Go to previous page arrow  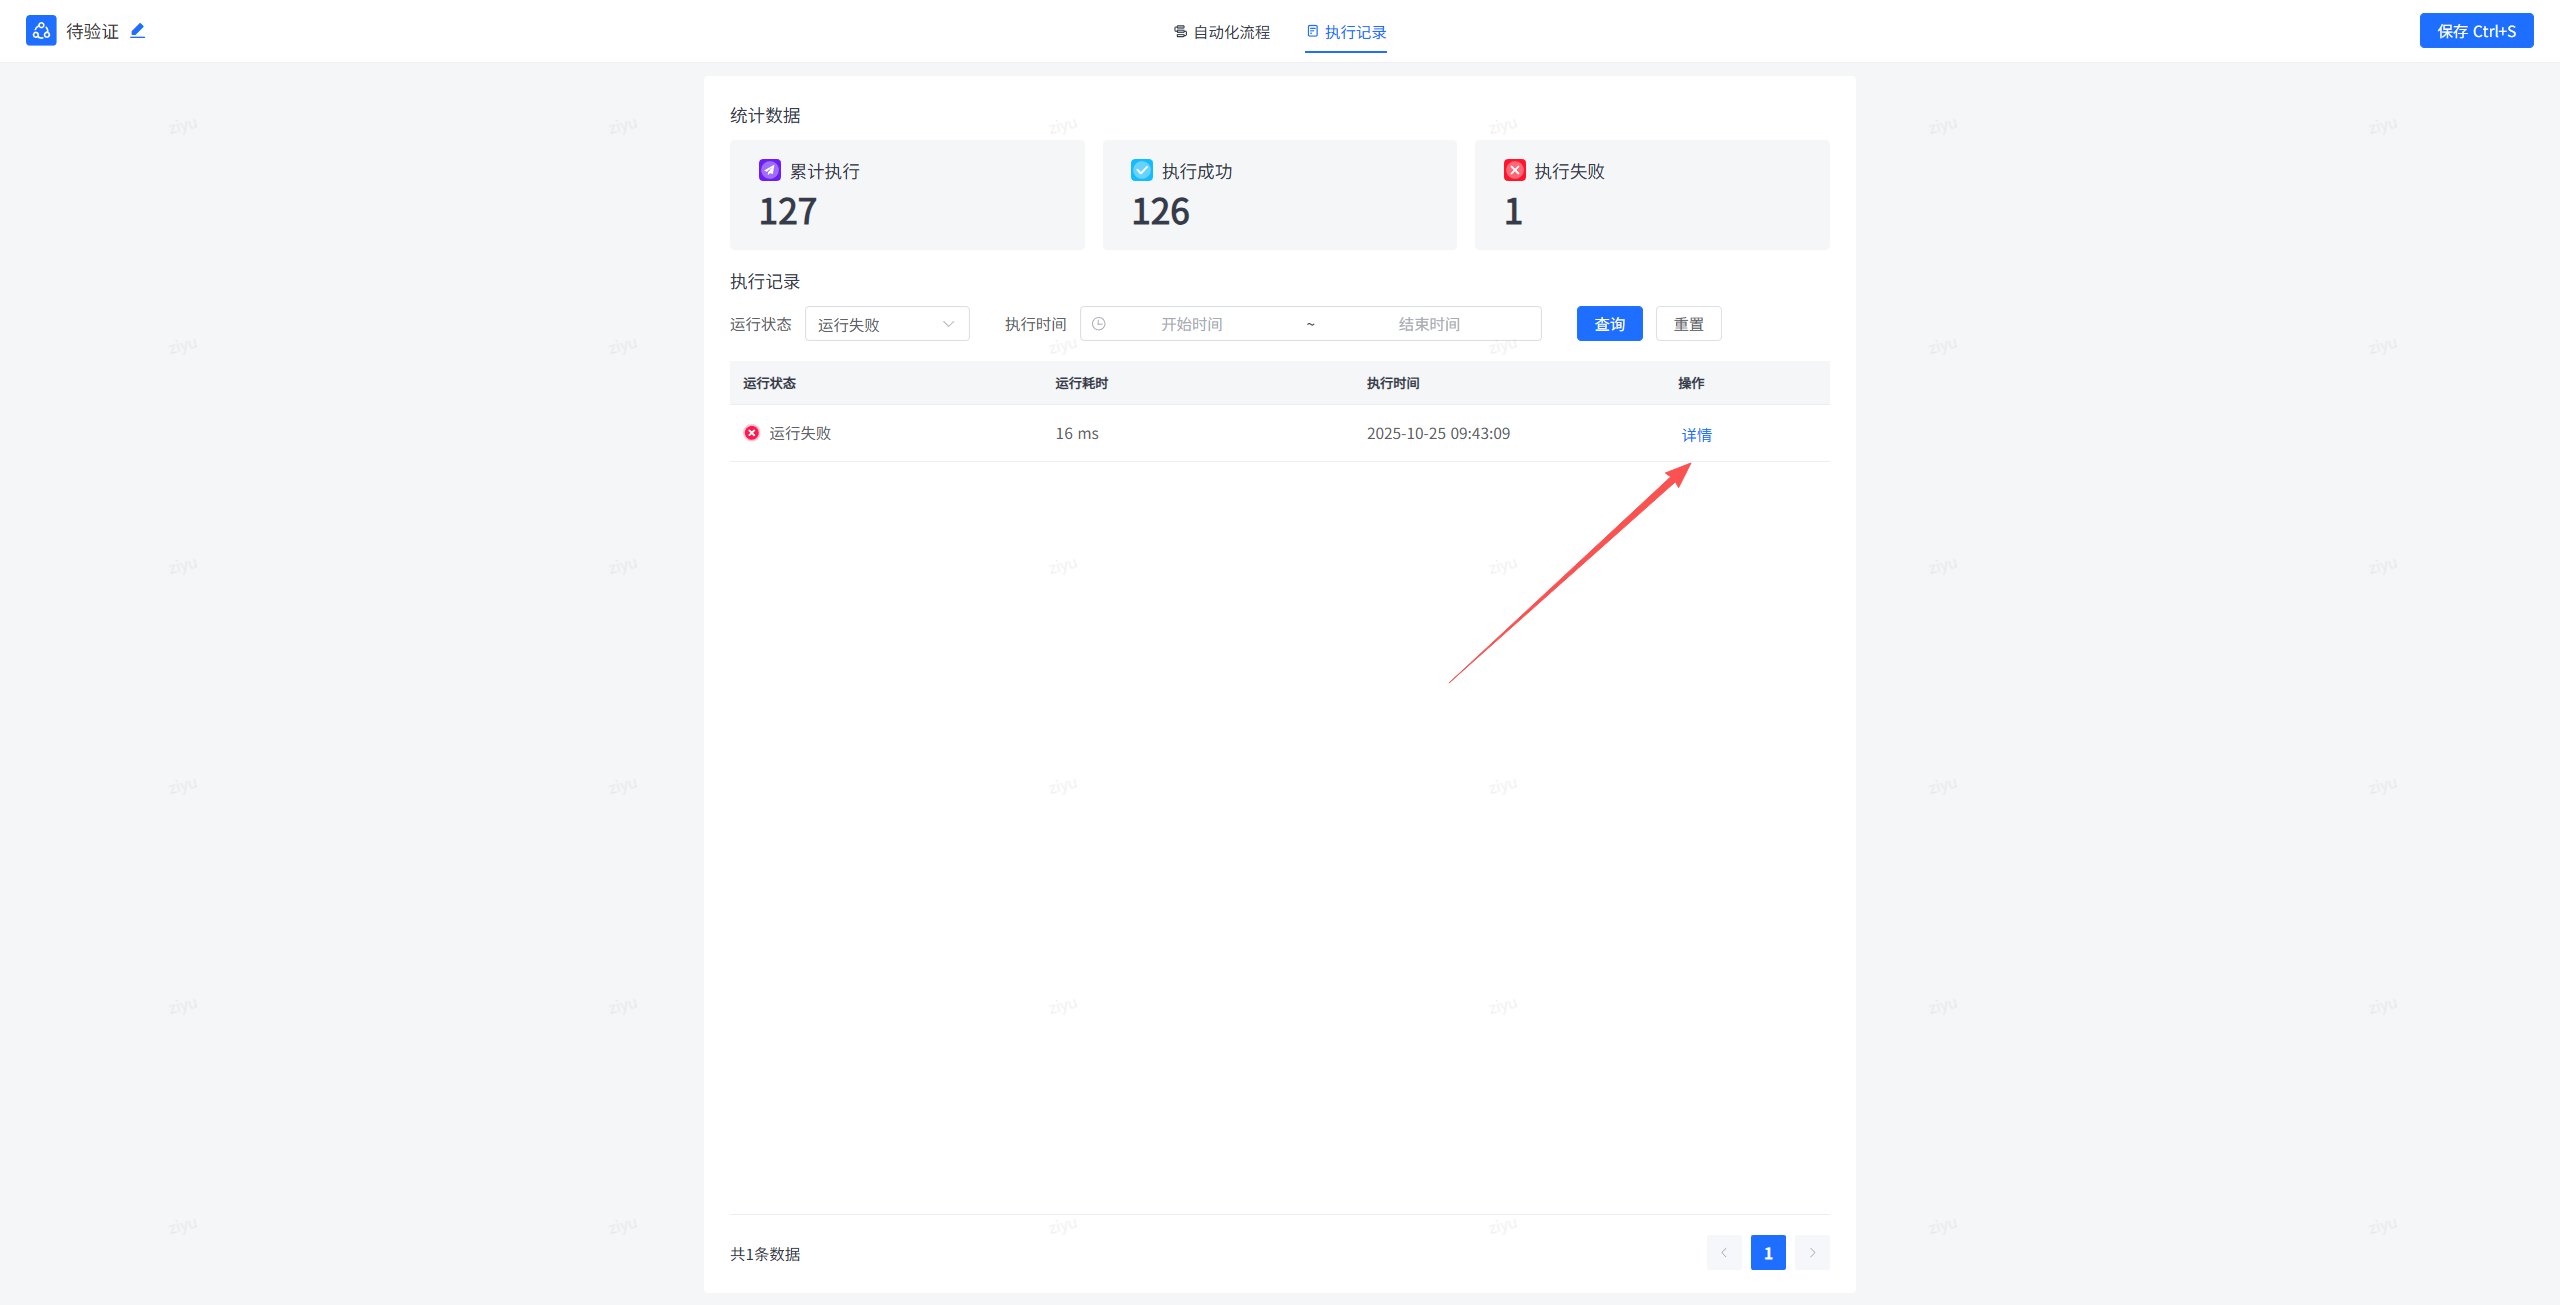click(1723, 1253)
